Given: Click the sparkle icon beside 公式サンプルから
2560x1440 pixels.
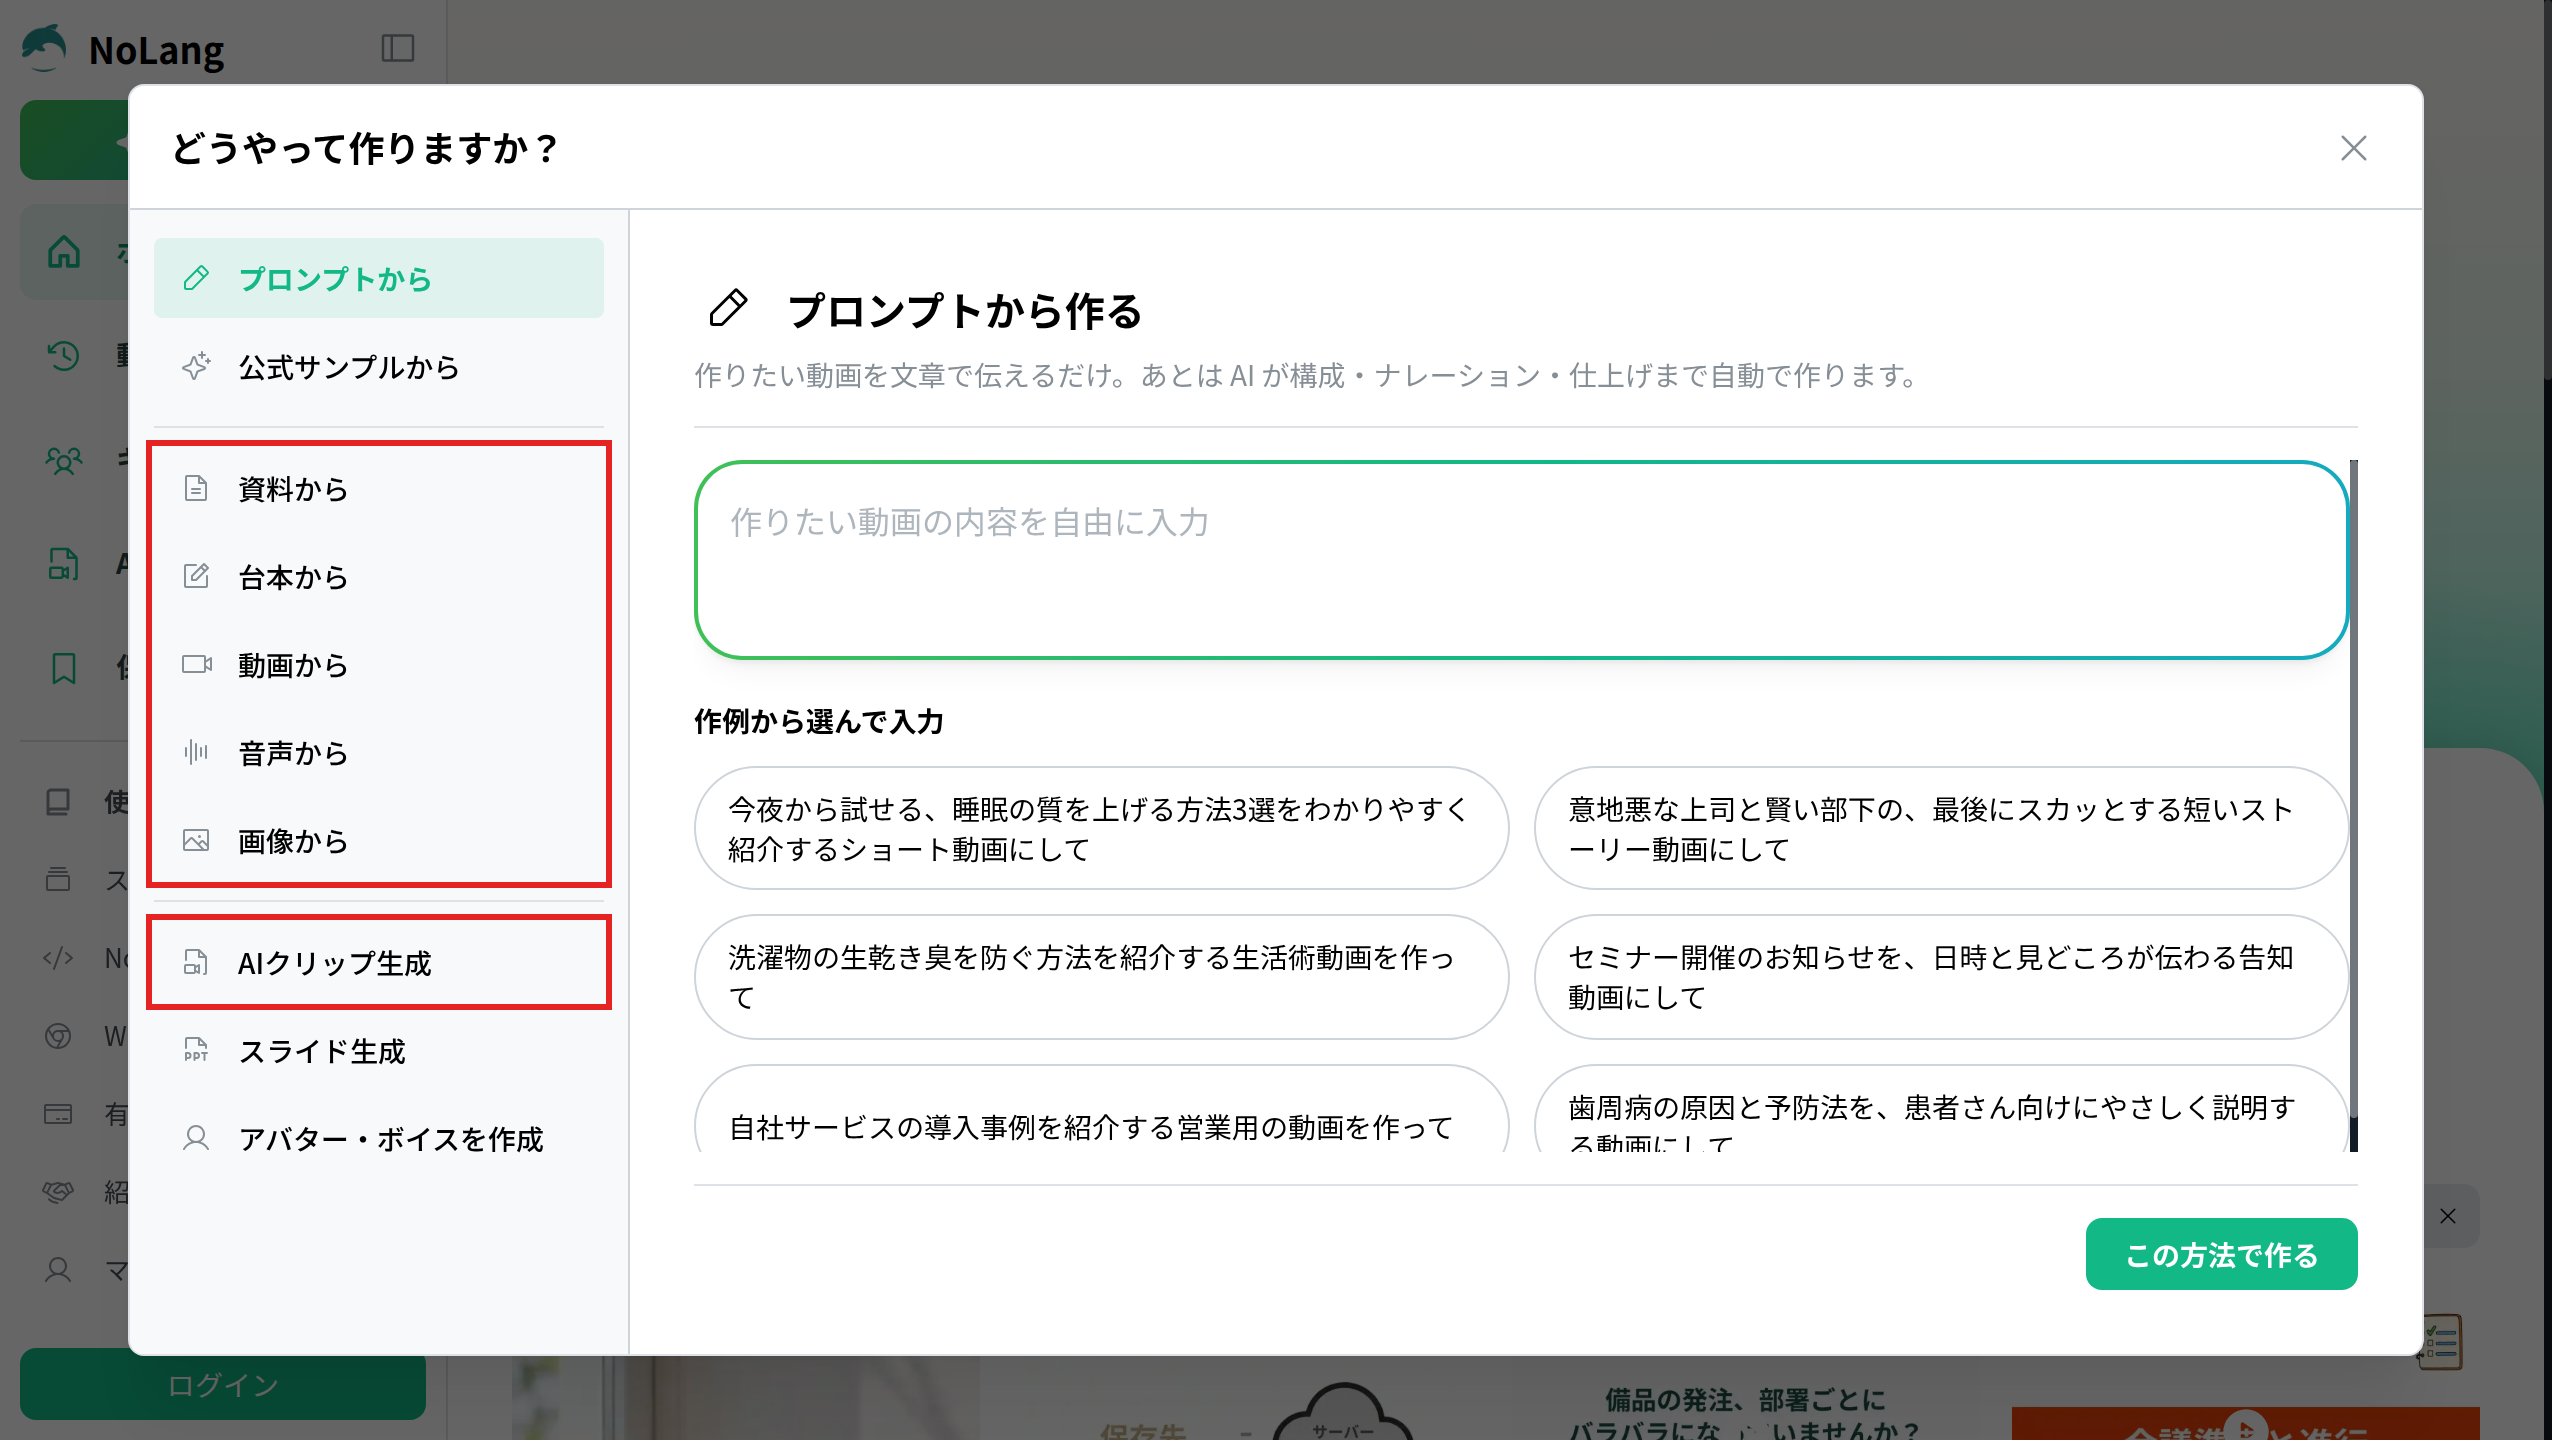Looking at the screenshot, I should [196, 366].
